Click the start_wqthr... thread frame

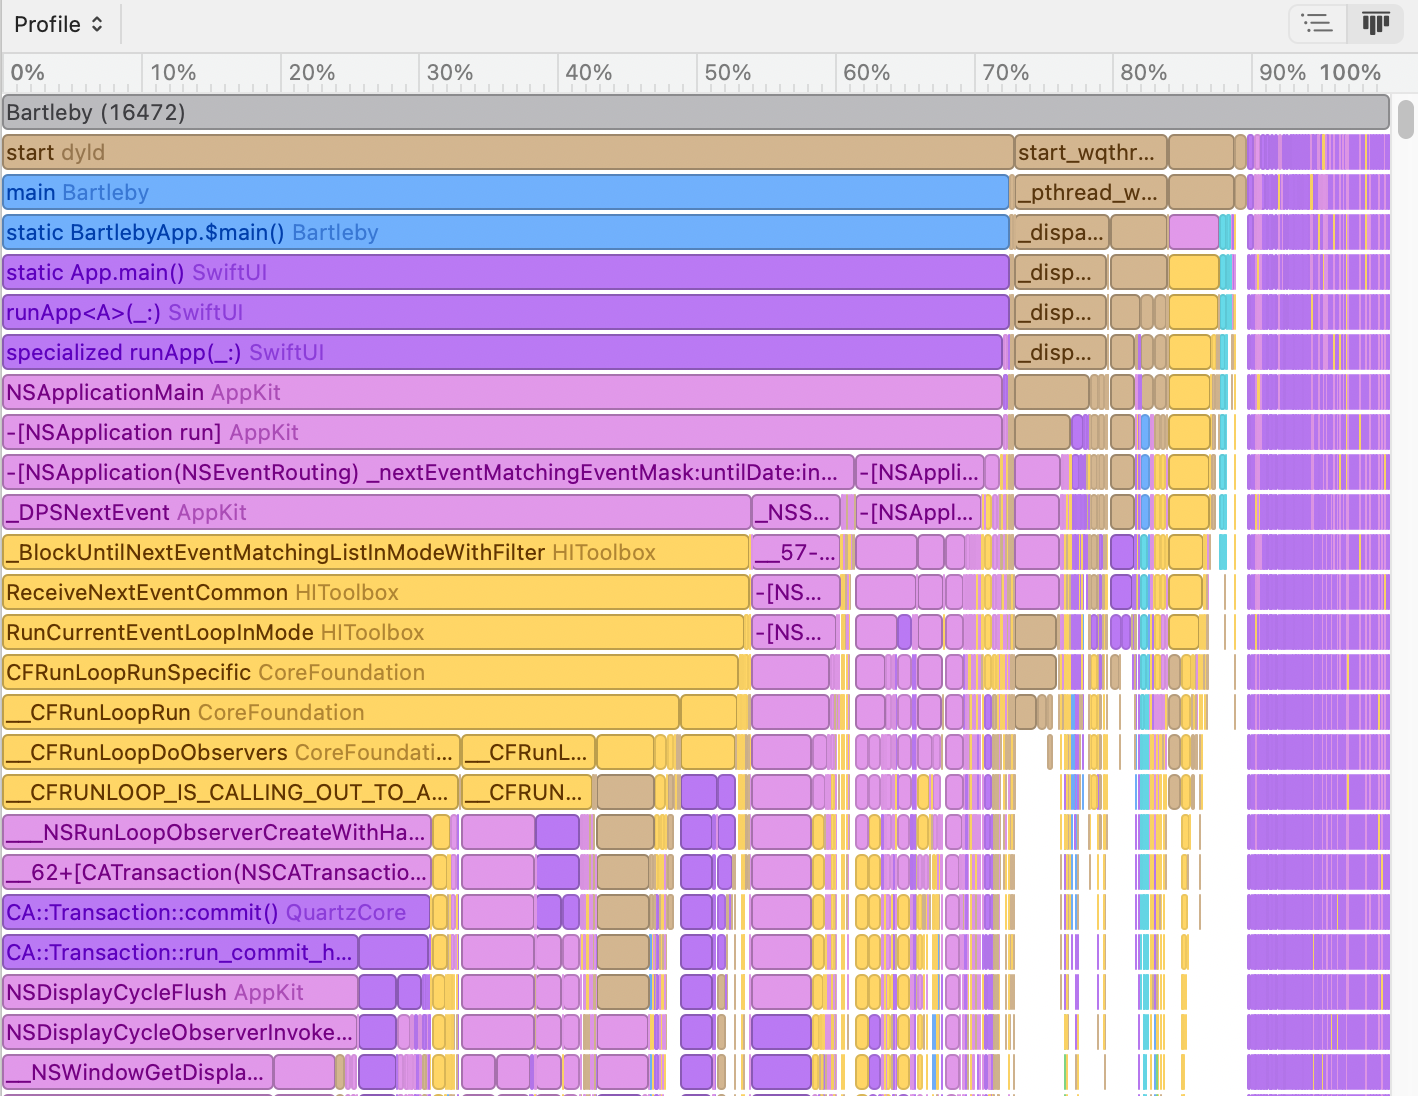point(1089,152)
